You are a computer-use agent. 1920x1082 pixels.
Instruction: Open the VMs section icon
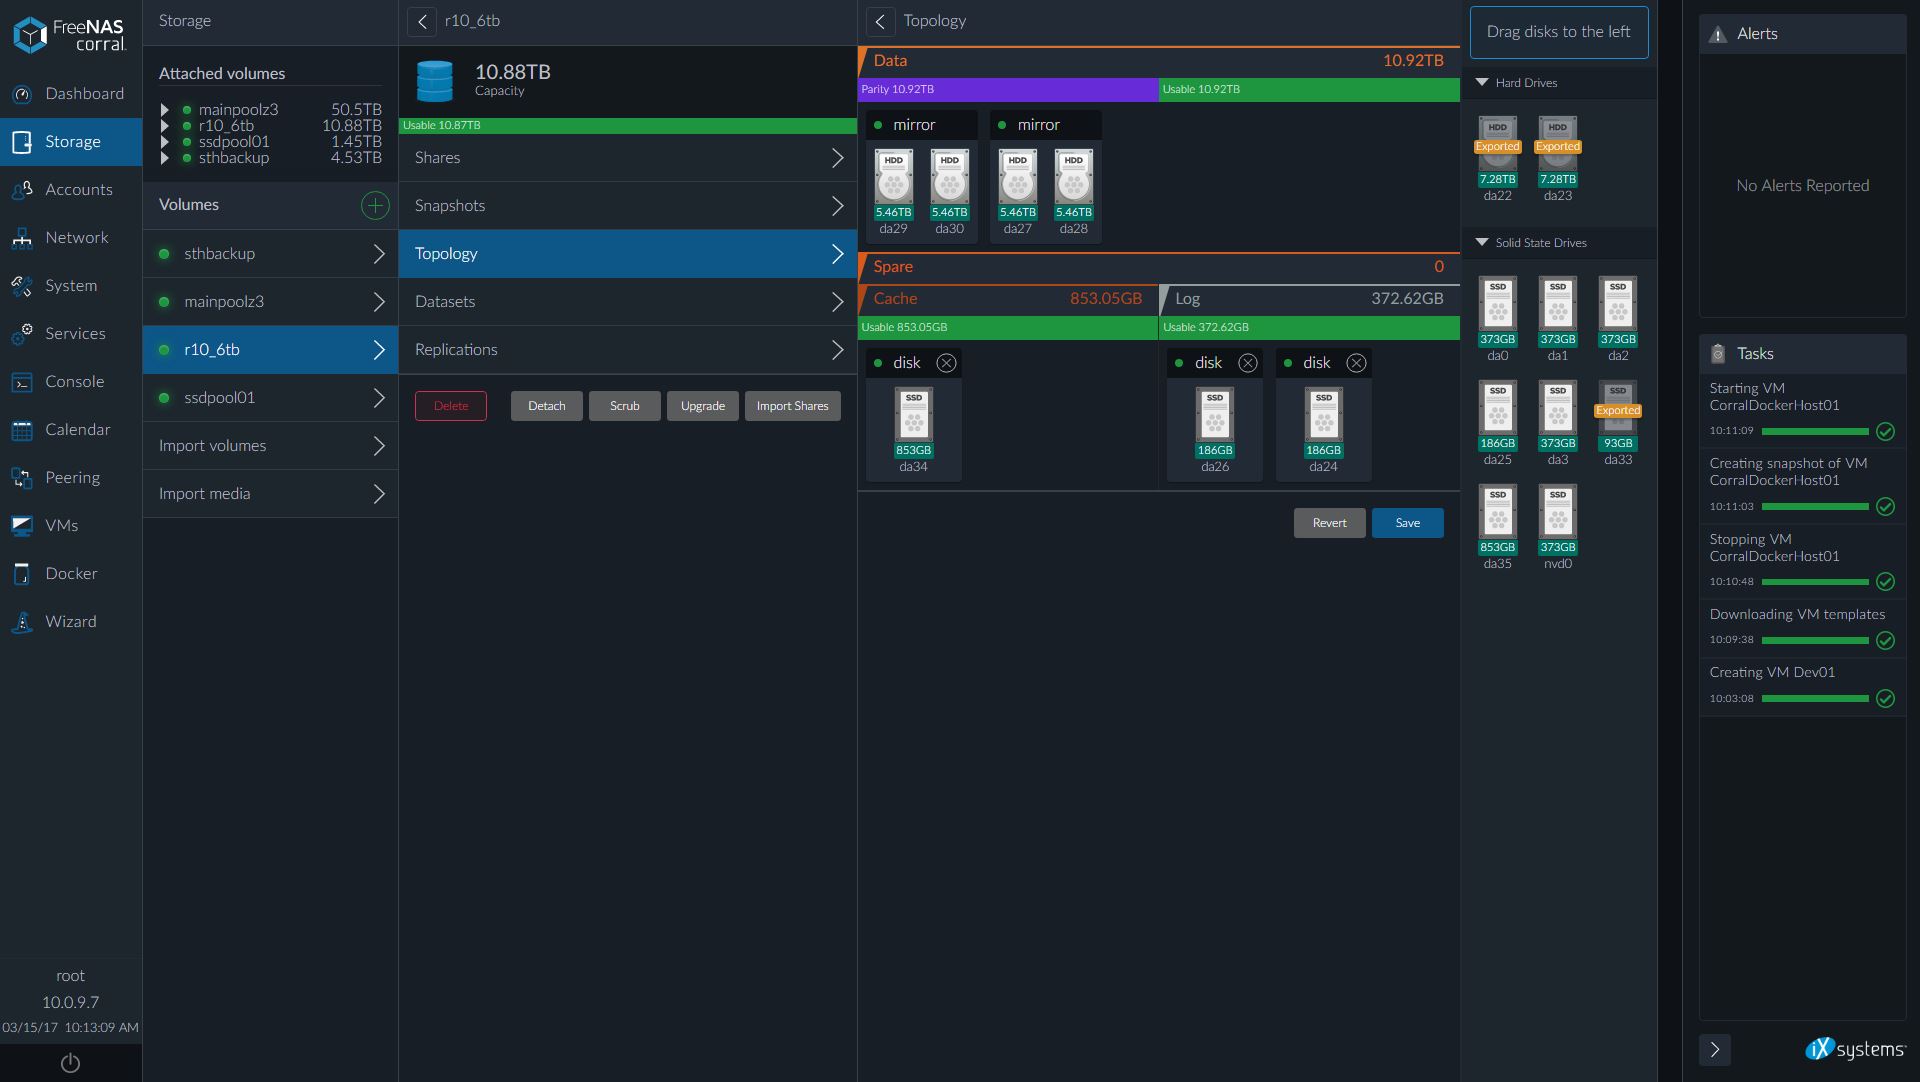[x=22, y=525]
